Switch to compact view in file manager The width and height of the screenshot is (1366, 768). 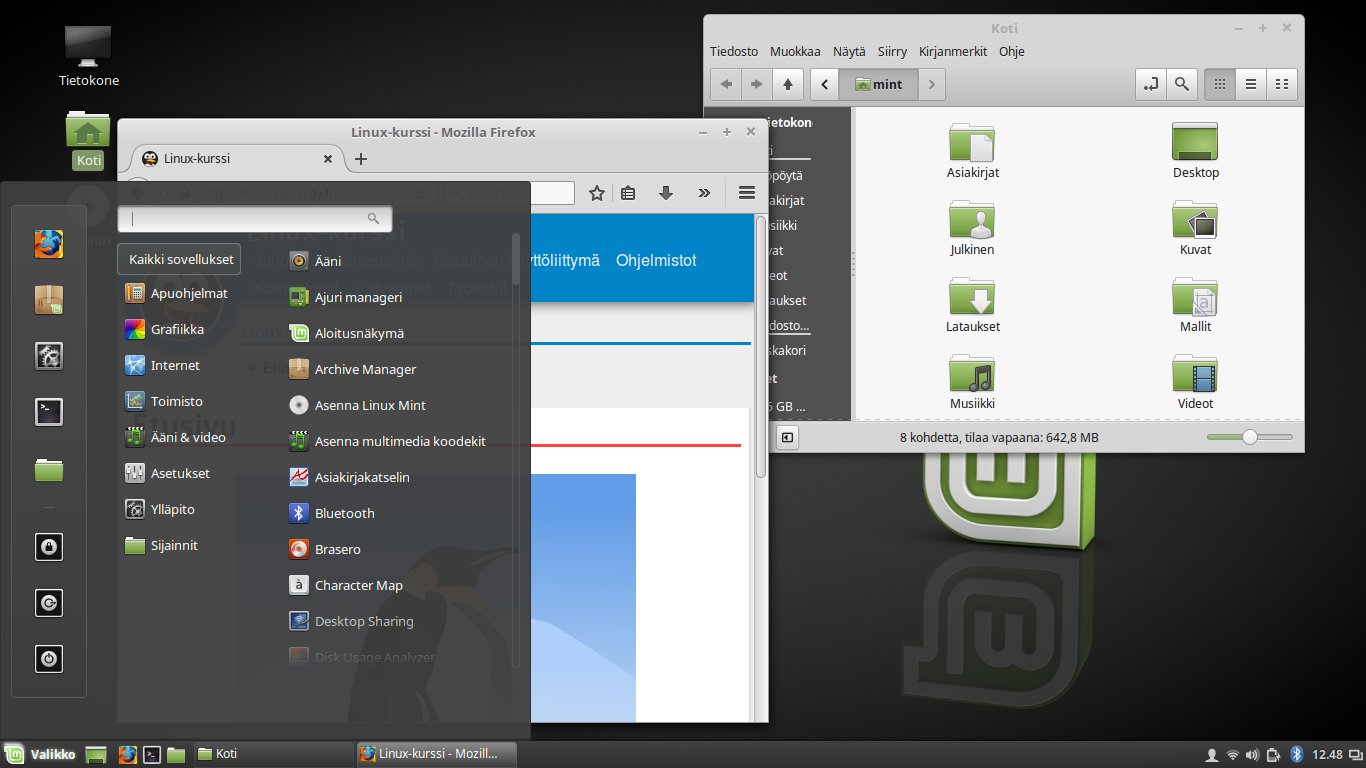pyautogui.click(x=1281, y=85)
